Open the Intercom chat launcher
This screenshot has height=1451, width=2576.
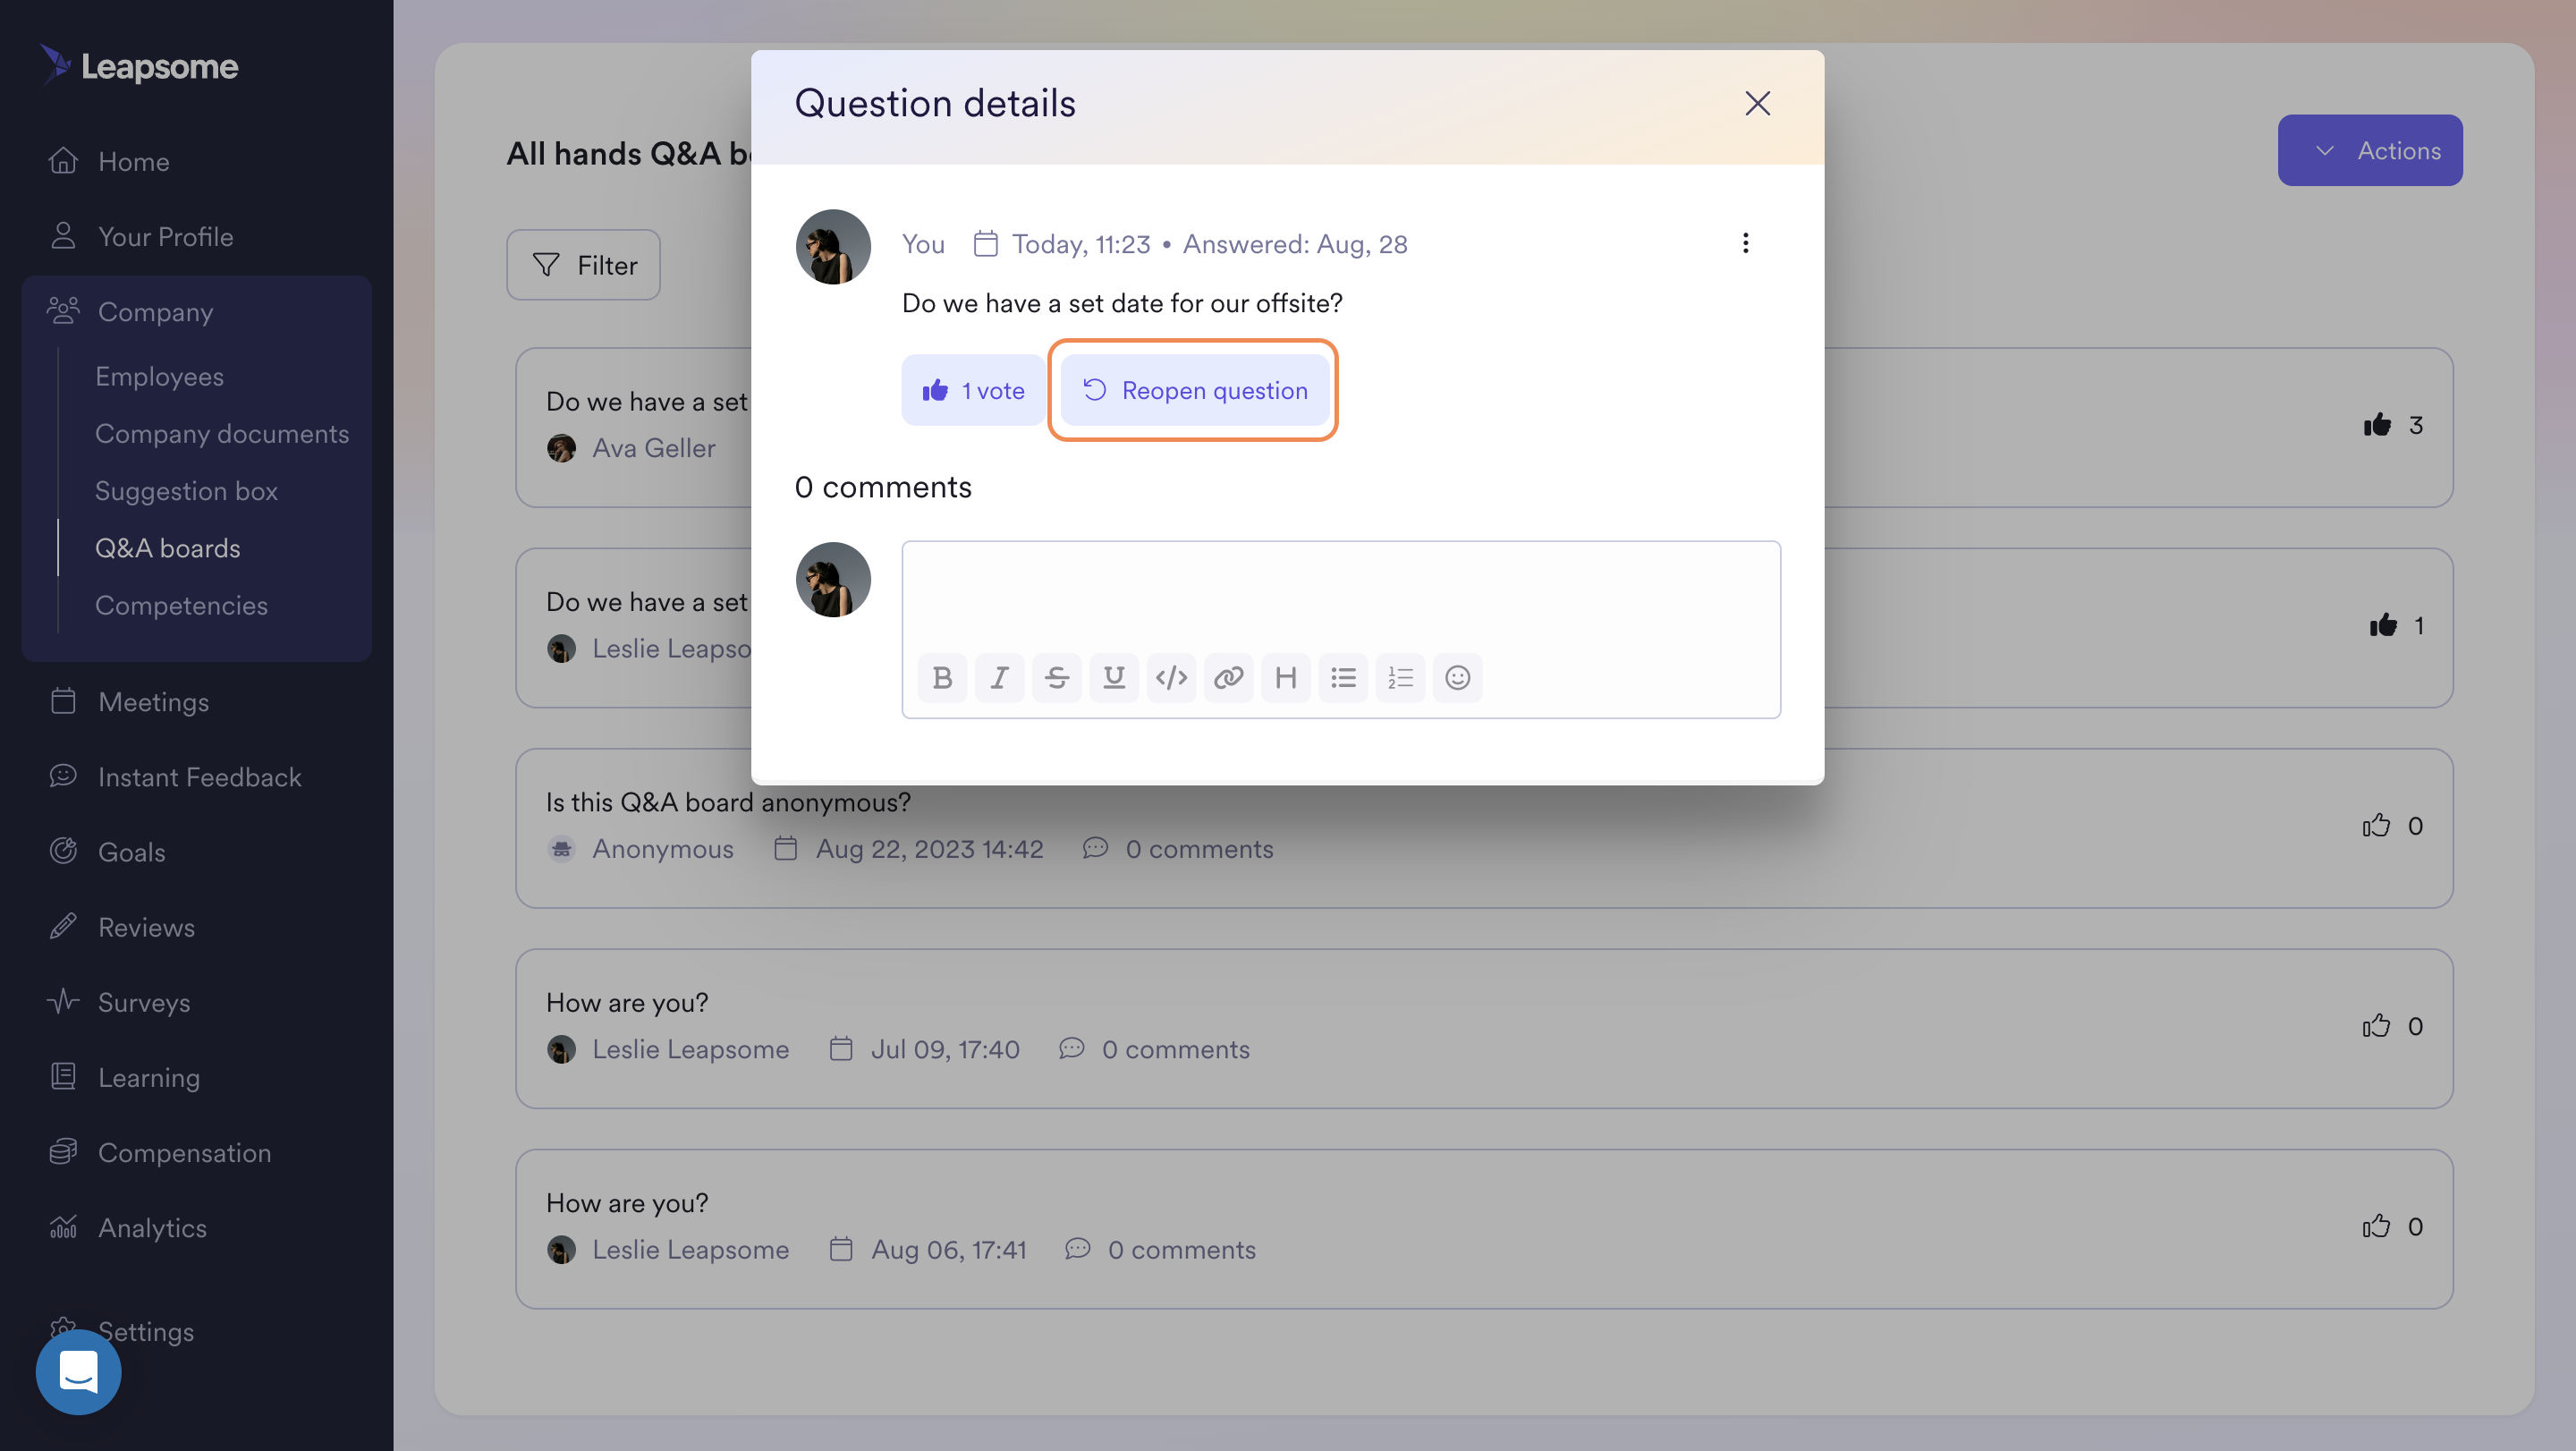(x=78, y=1371)
